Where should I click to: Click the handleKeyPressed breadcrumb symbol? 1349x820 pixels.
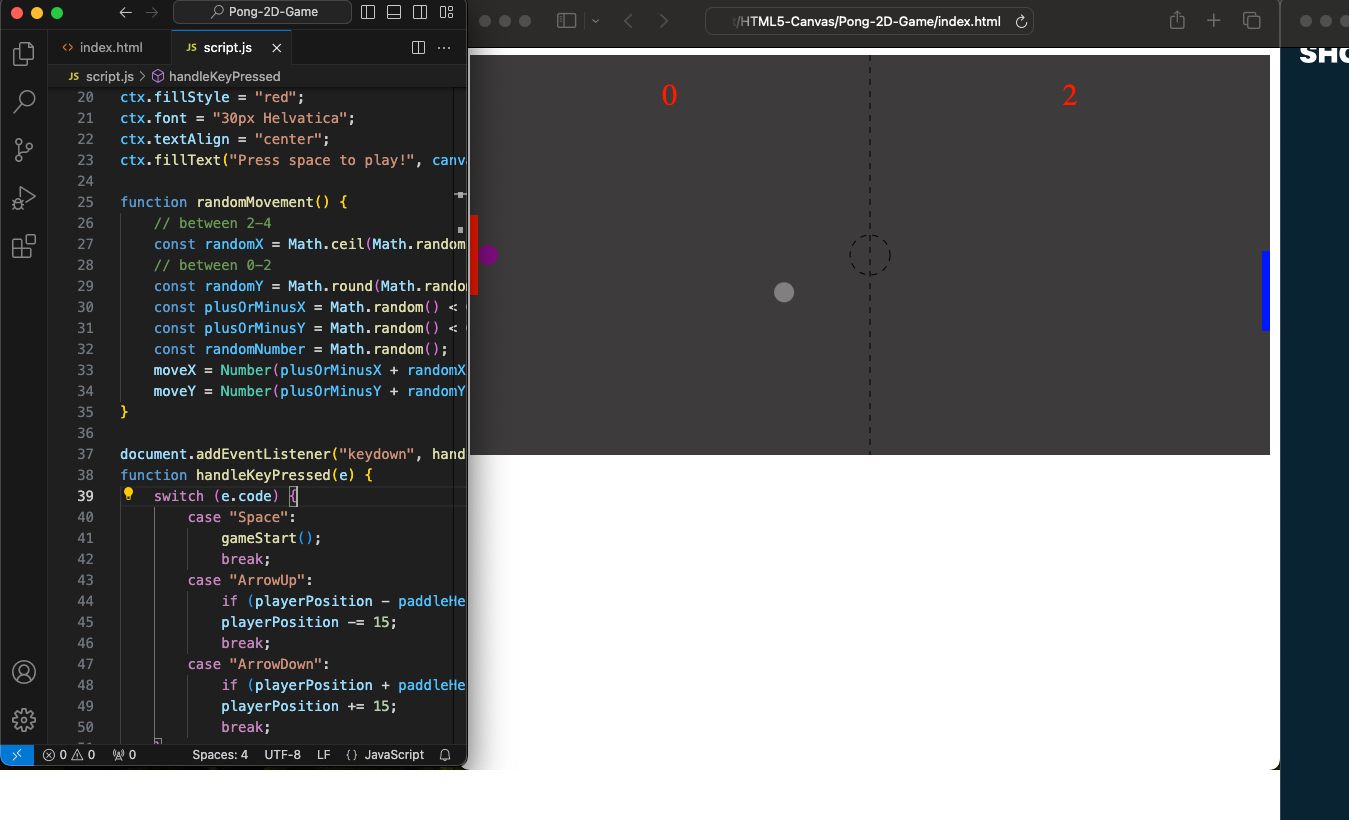coord(216,76)
